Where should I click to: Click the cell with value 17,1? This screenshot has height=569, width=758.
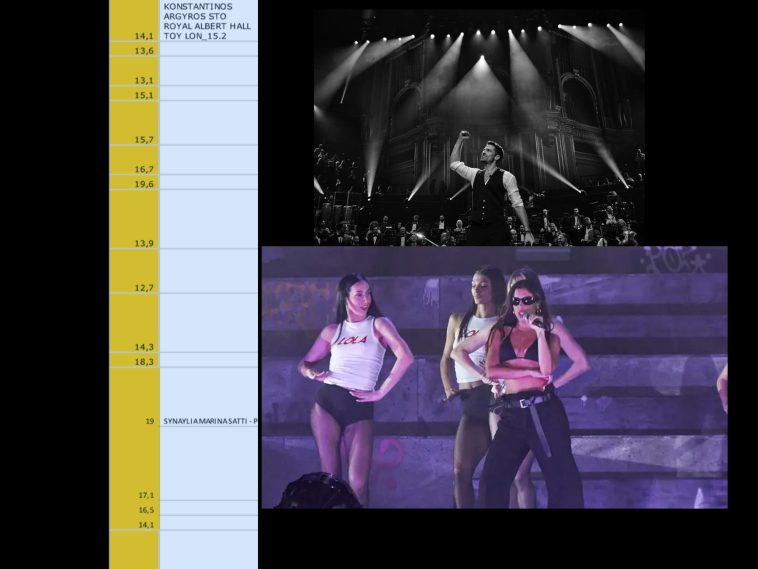pos(134,494)
